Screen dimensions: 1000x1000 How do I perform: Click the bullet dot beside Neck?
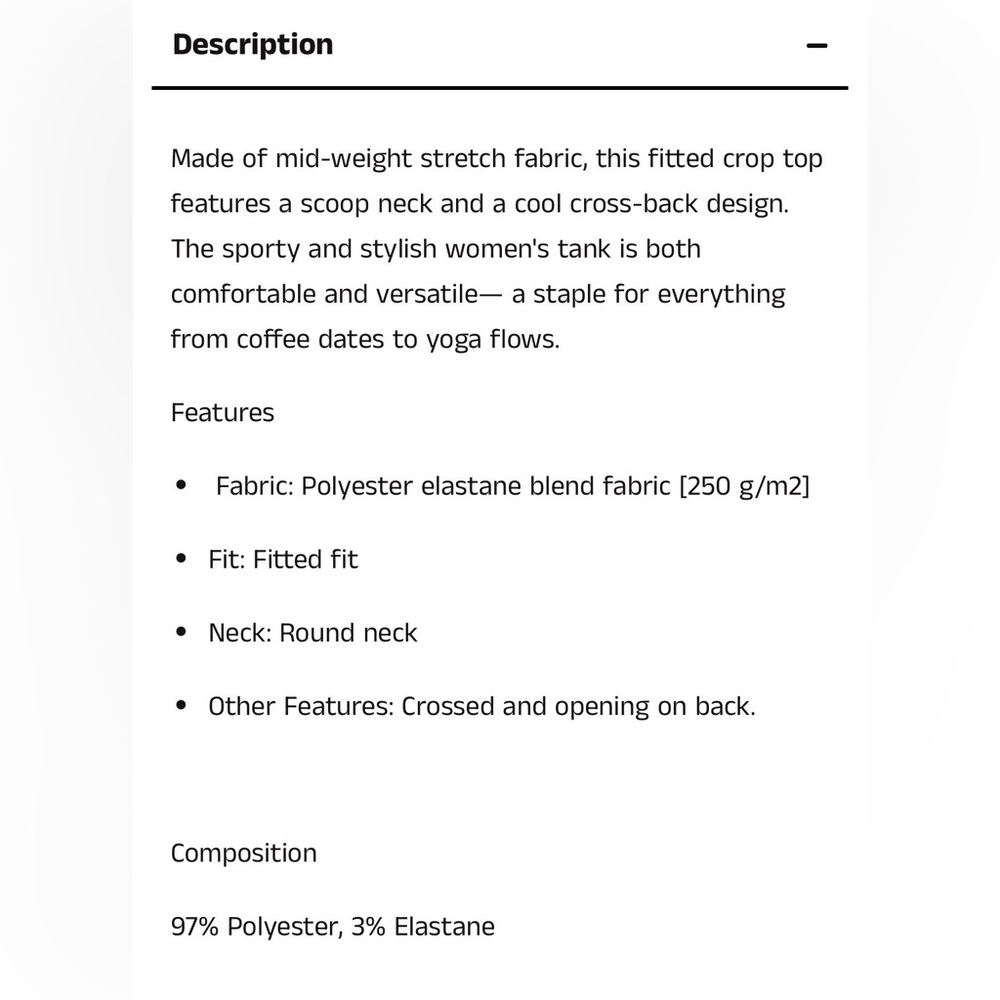tap(181, 632)
